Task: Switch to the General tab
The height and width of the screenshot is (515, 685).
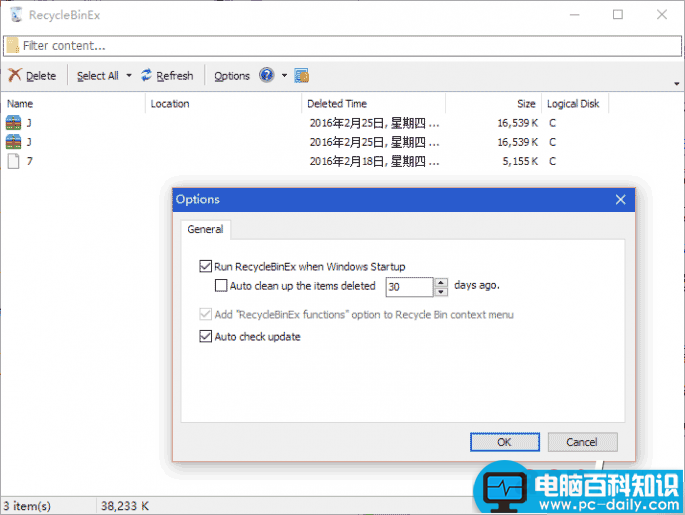Action: (205, 230)
